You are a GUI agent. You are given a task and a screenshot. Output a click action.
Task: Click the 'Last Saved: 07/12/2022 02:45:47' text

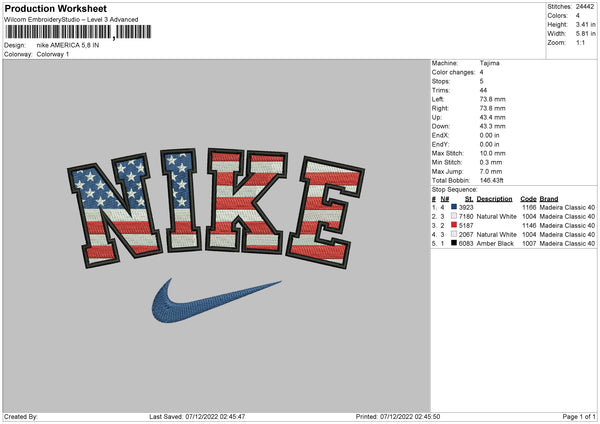coord(197,416)
